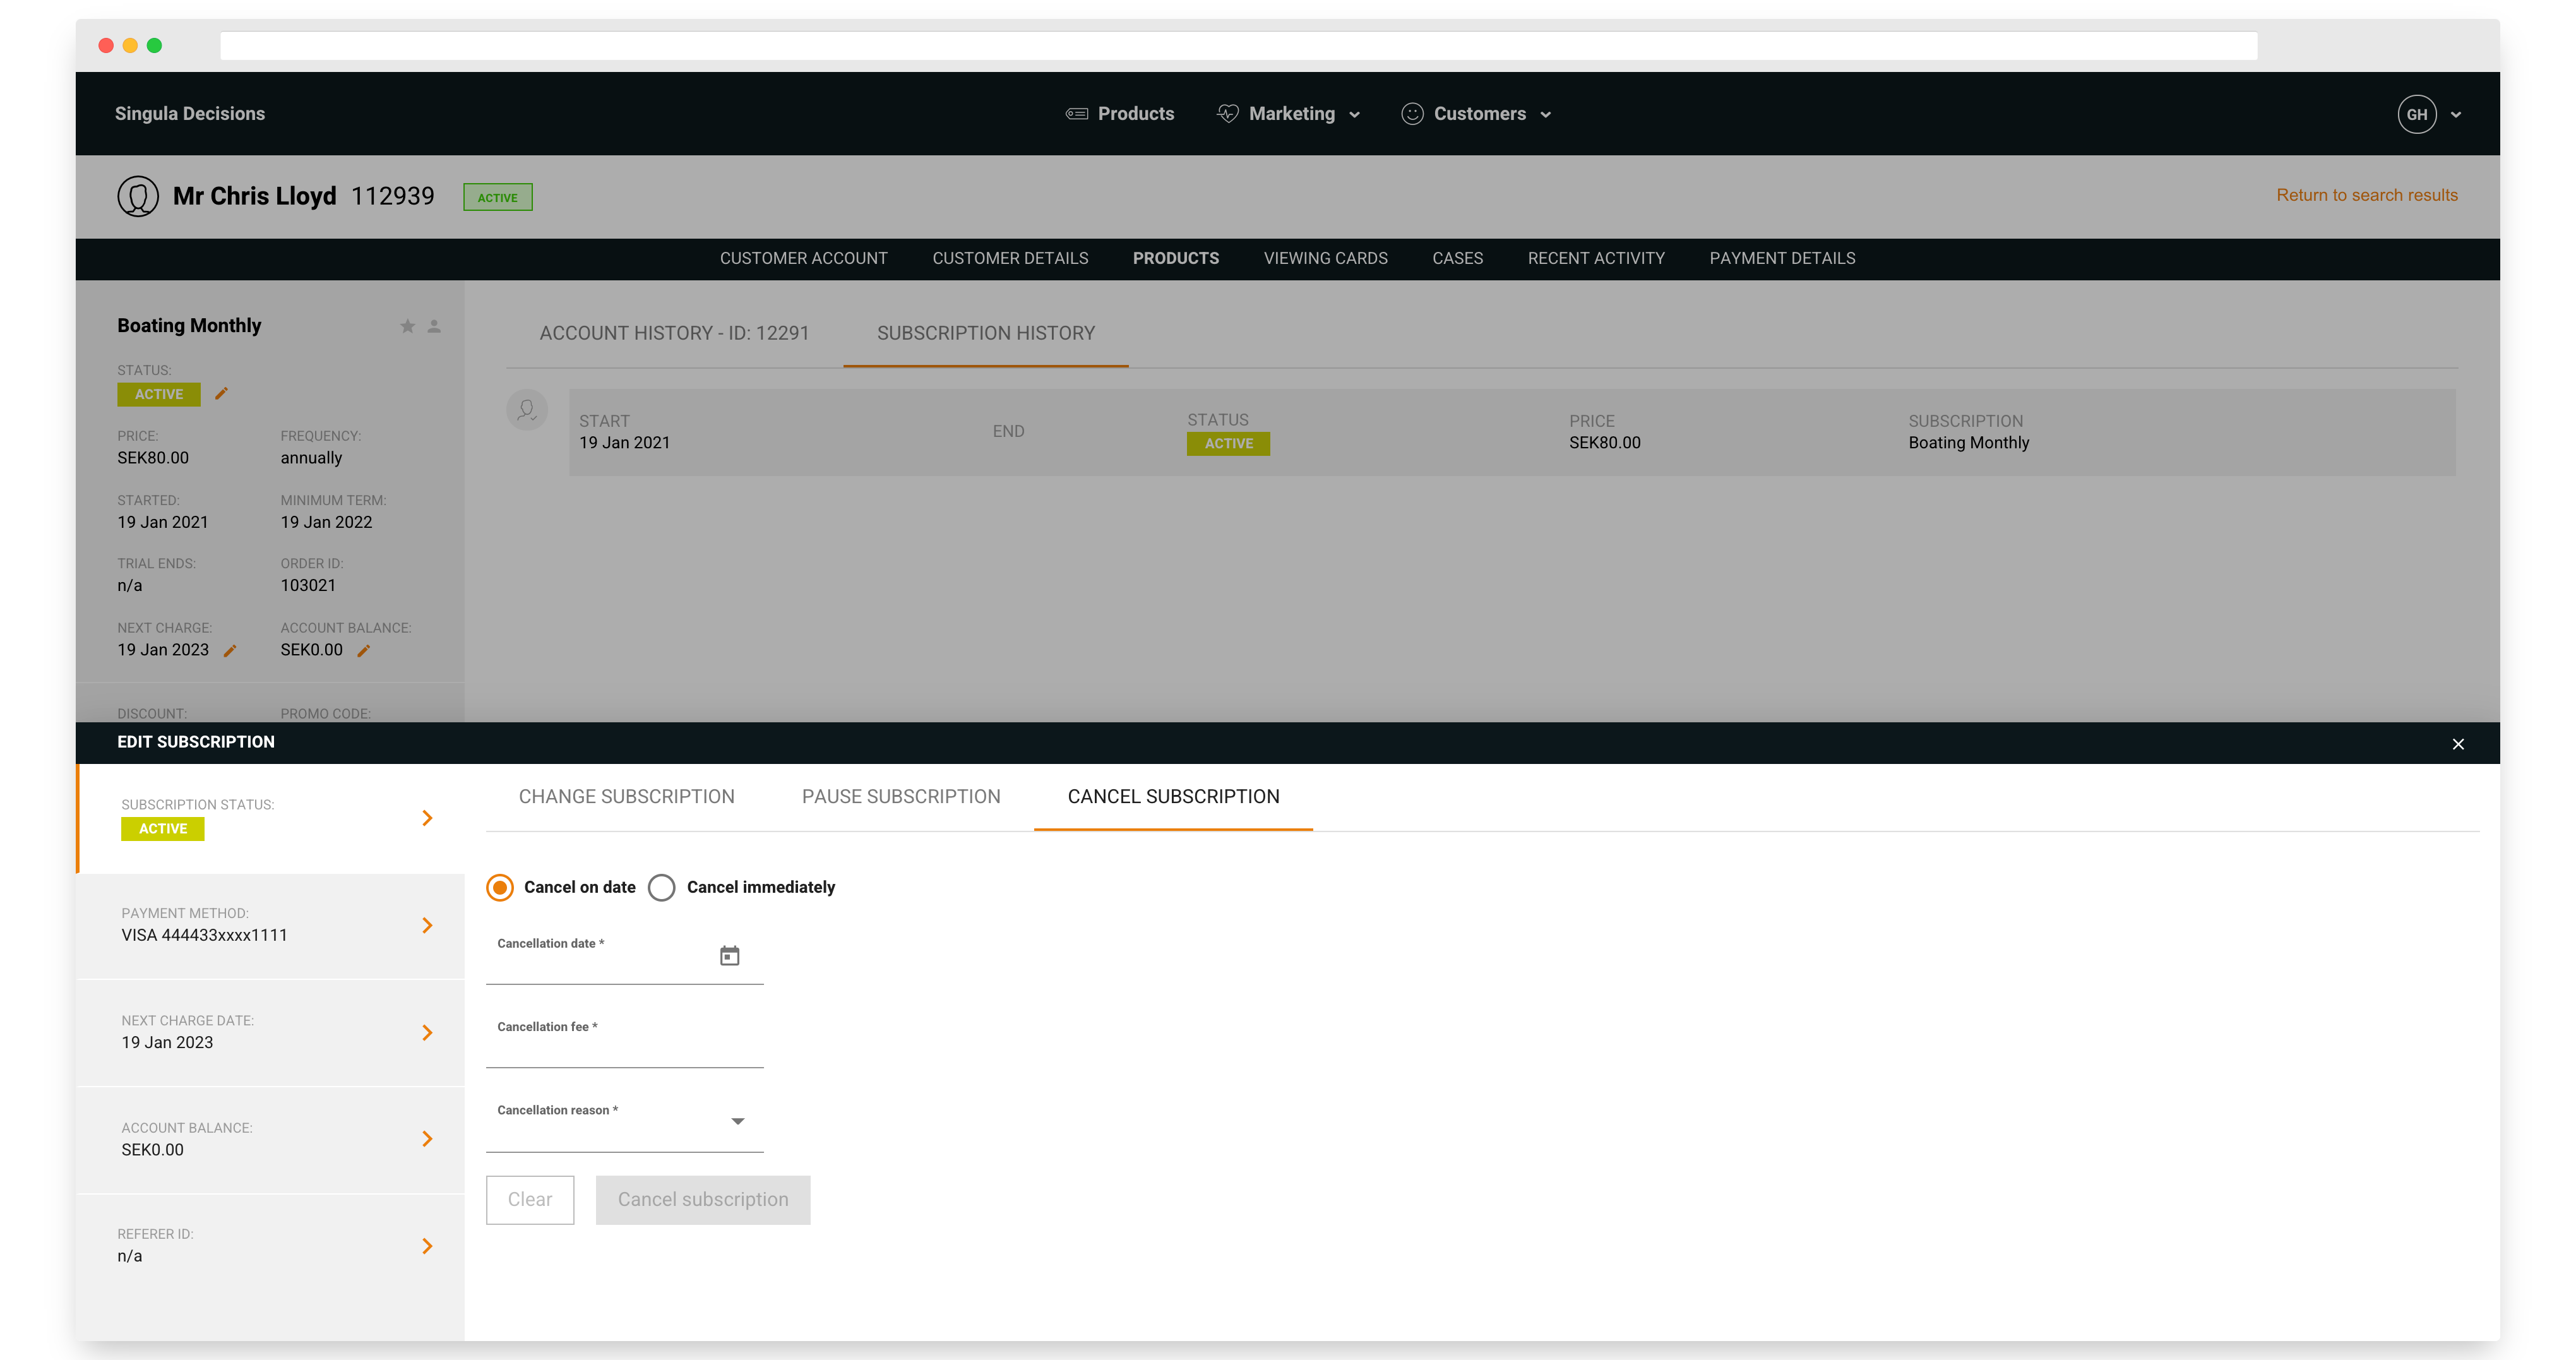2576x1360 pixels.
Task: Click the star icon beside Boating Monthly
Action: click(x=407, y=326)
